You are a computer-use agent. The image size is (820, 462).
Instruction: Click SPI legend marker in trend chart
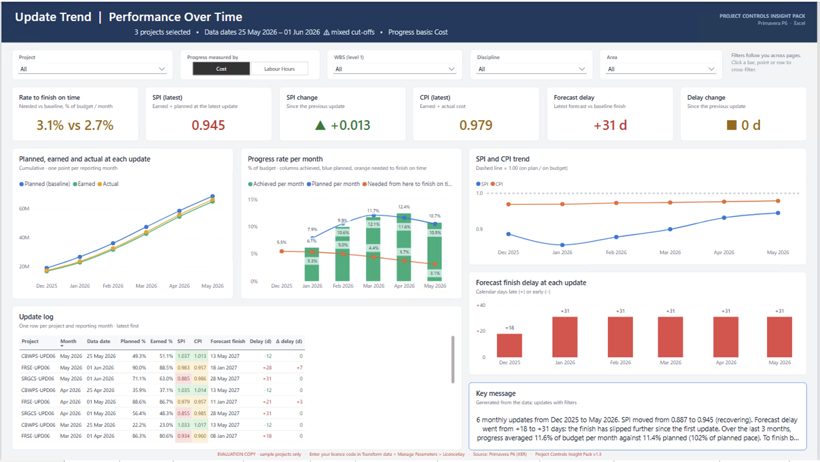[x=478, y=184]
